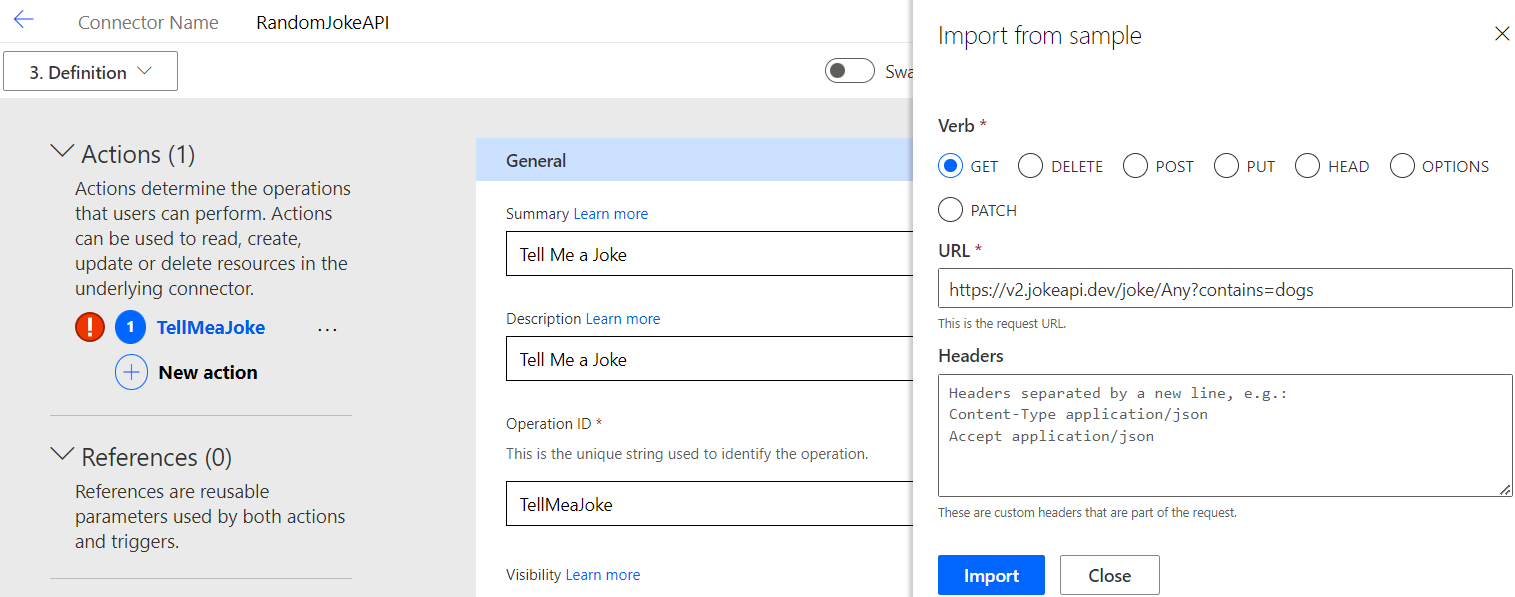
Task: Select the POST verb radio button
Action: pos(1135,166)
